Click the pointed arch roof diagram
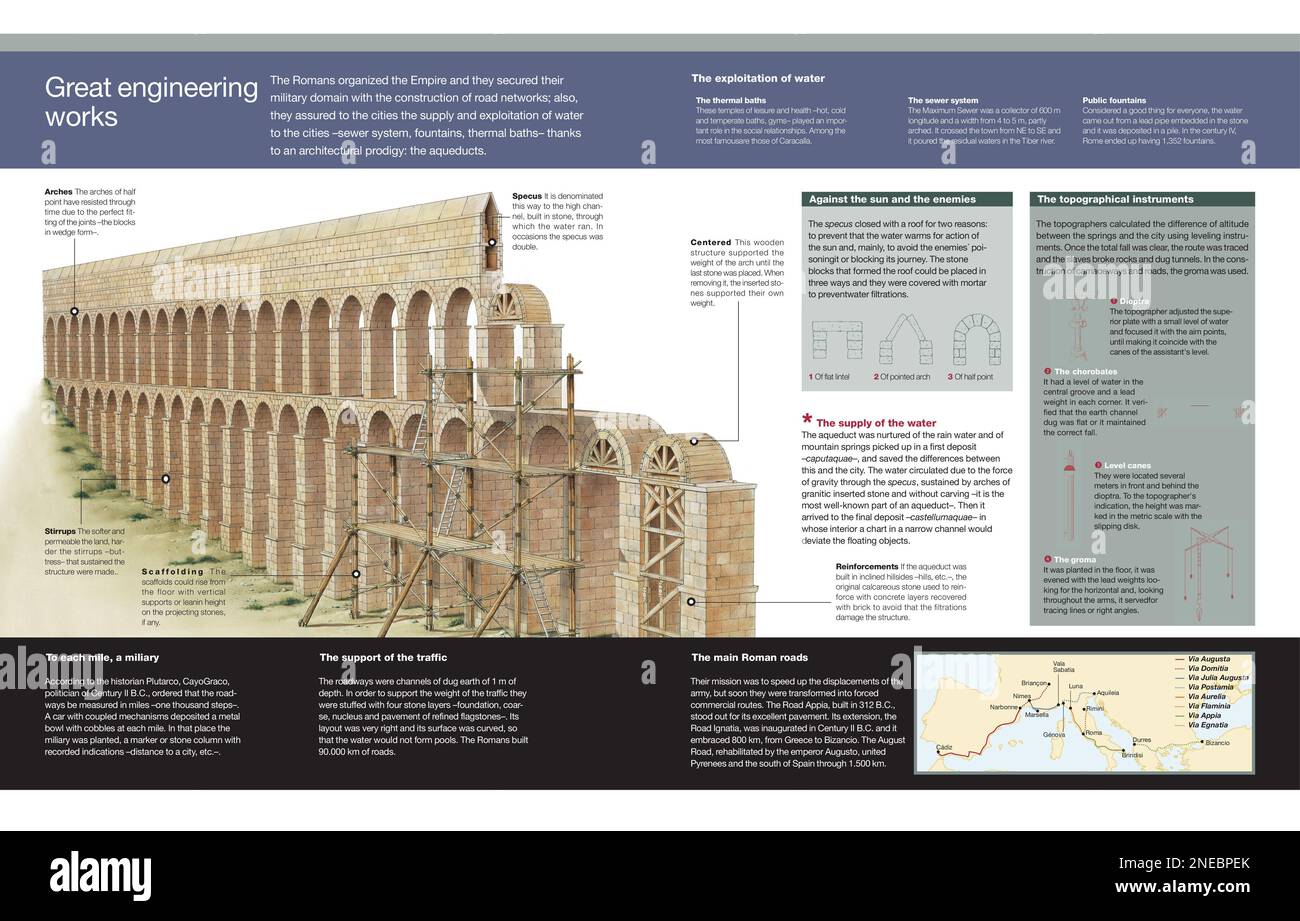Viewport: 1300px width, 921px height. (x=905, y=339)
